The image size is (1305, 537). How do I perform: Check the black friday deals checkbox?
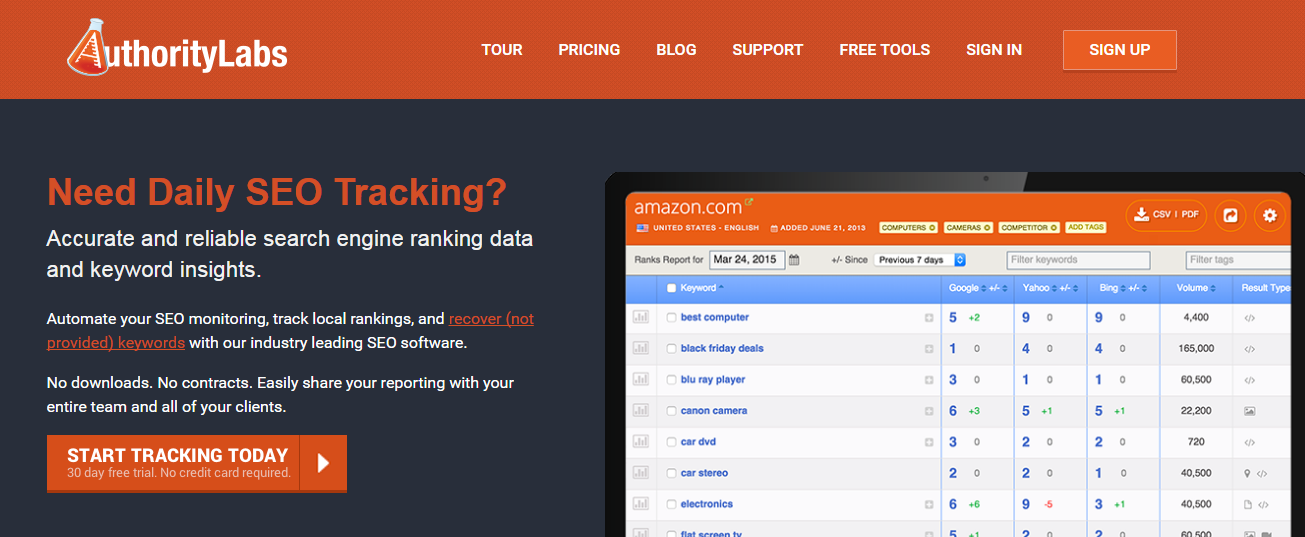click(x=672, y=349)
